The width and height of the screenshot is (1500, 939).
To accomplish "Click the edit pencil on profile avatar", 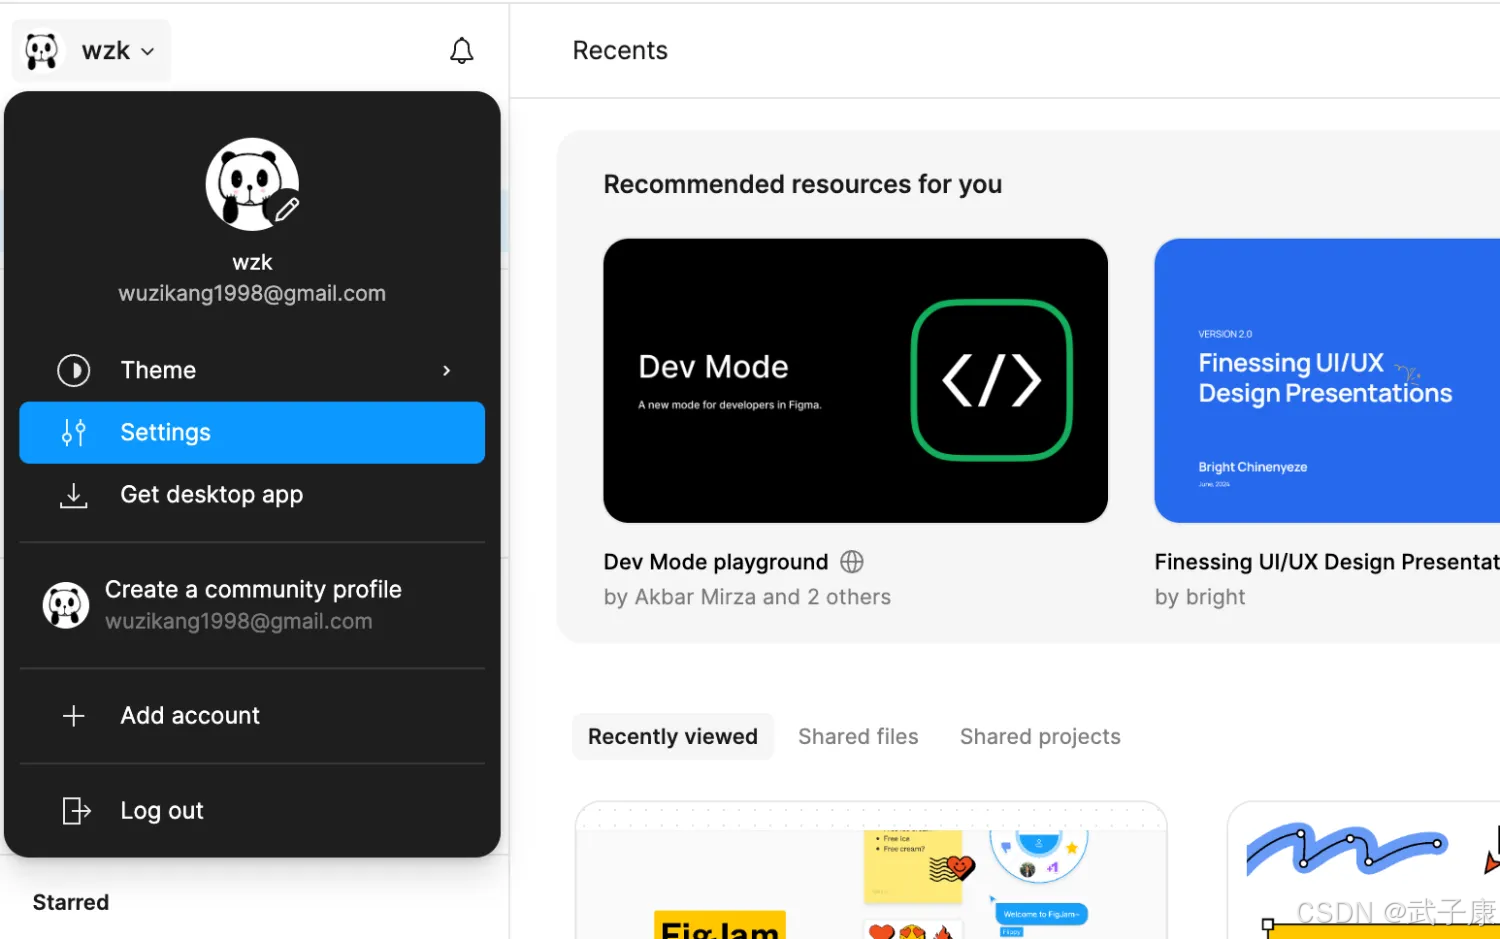I will 287,209.
